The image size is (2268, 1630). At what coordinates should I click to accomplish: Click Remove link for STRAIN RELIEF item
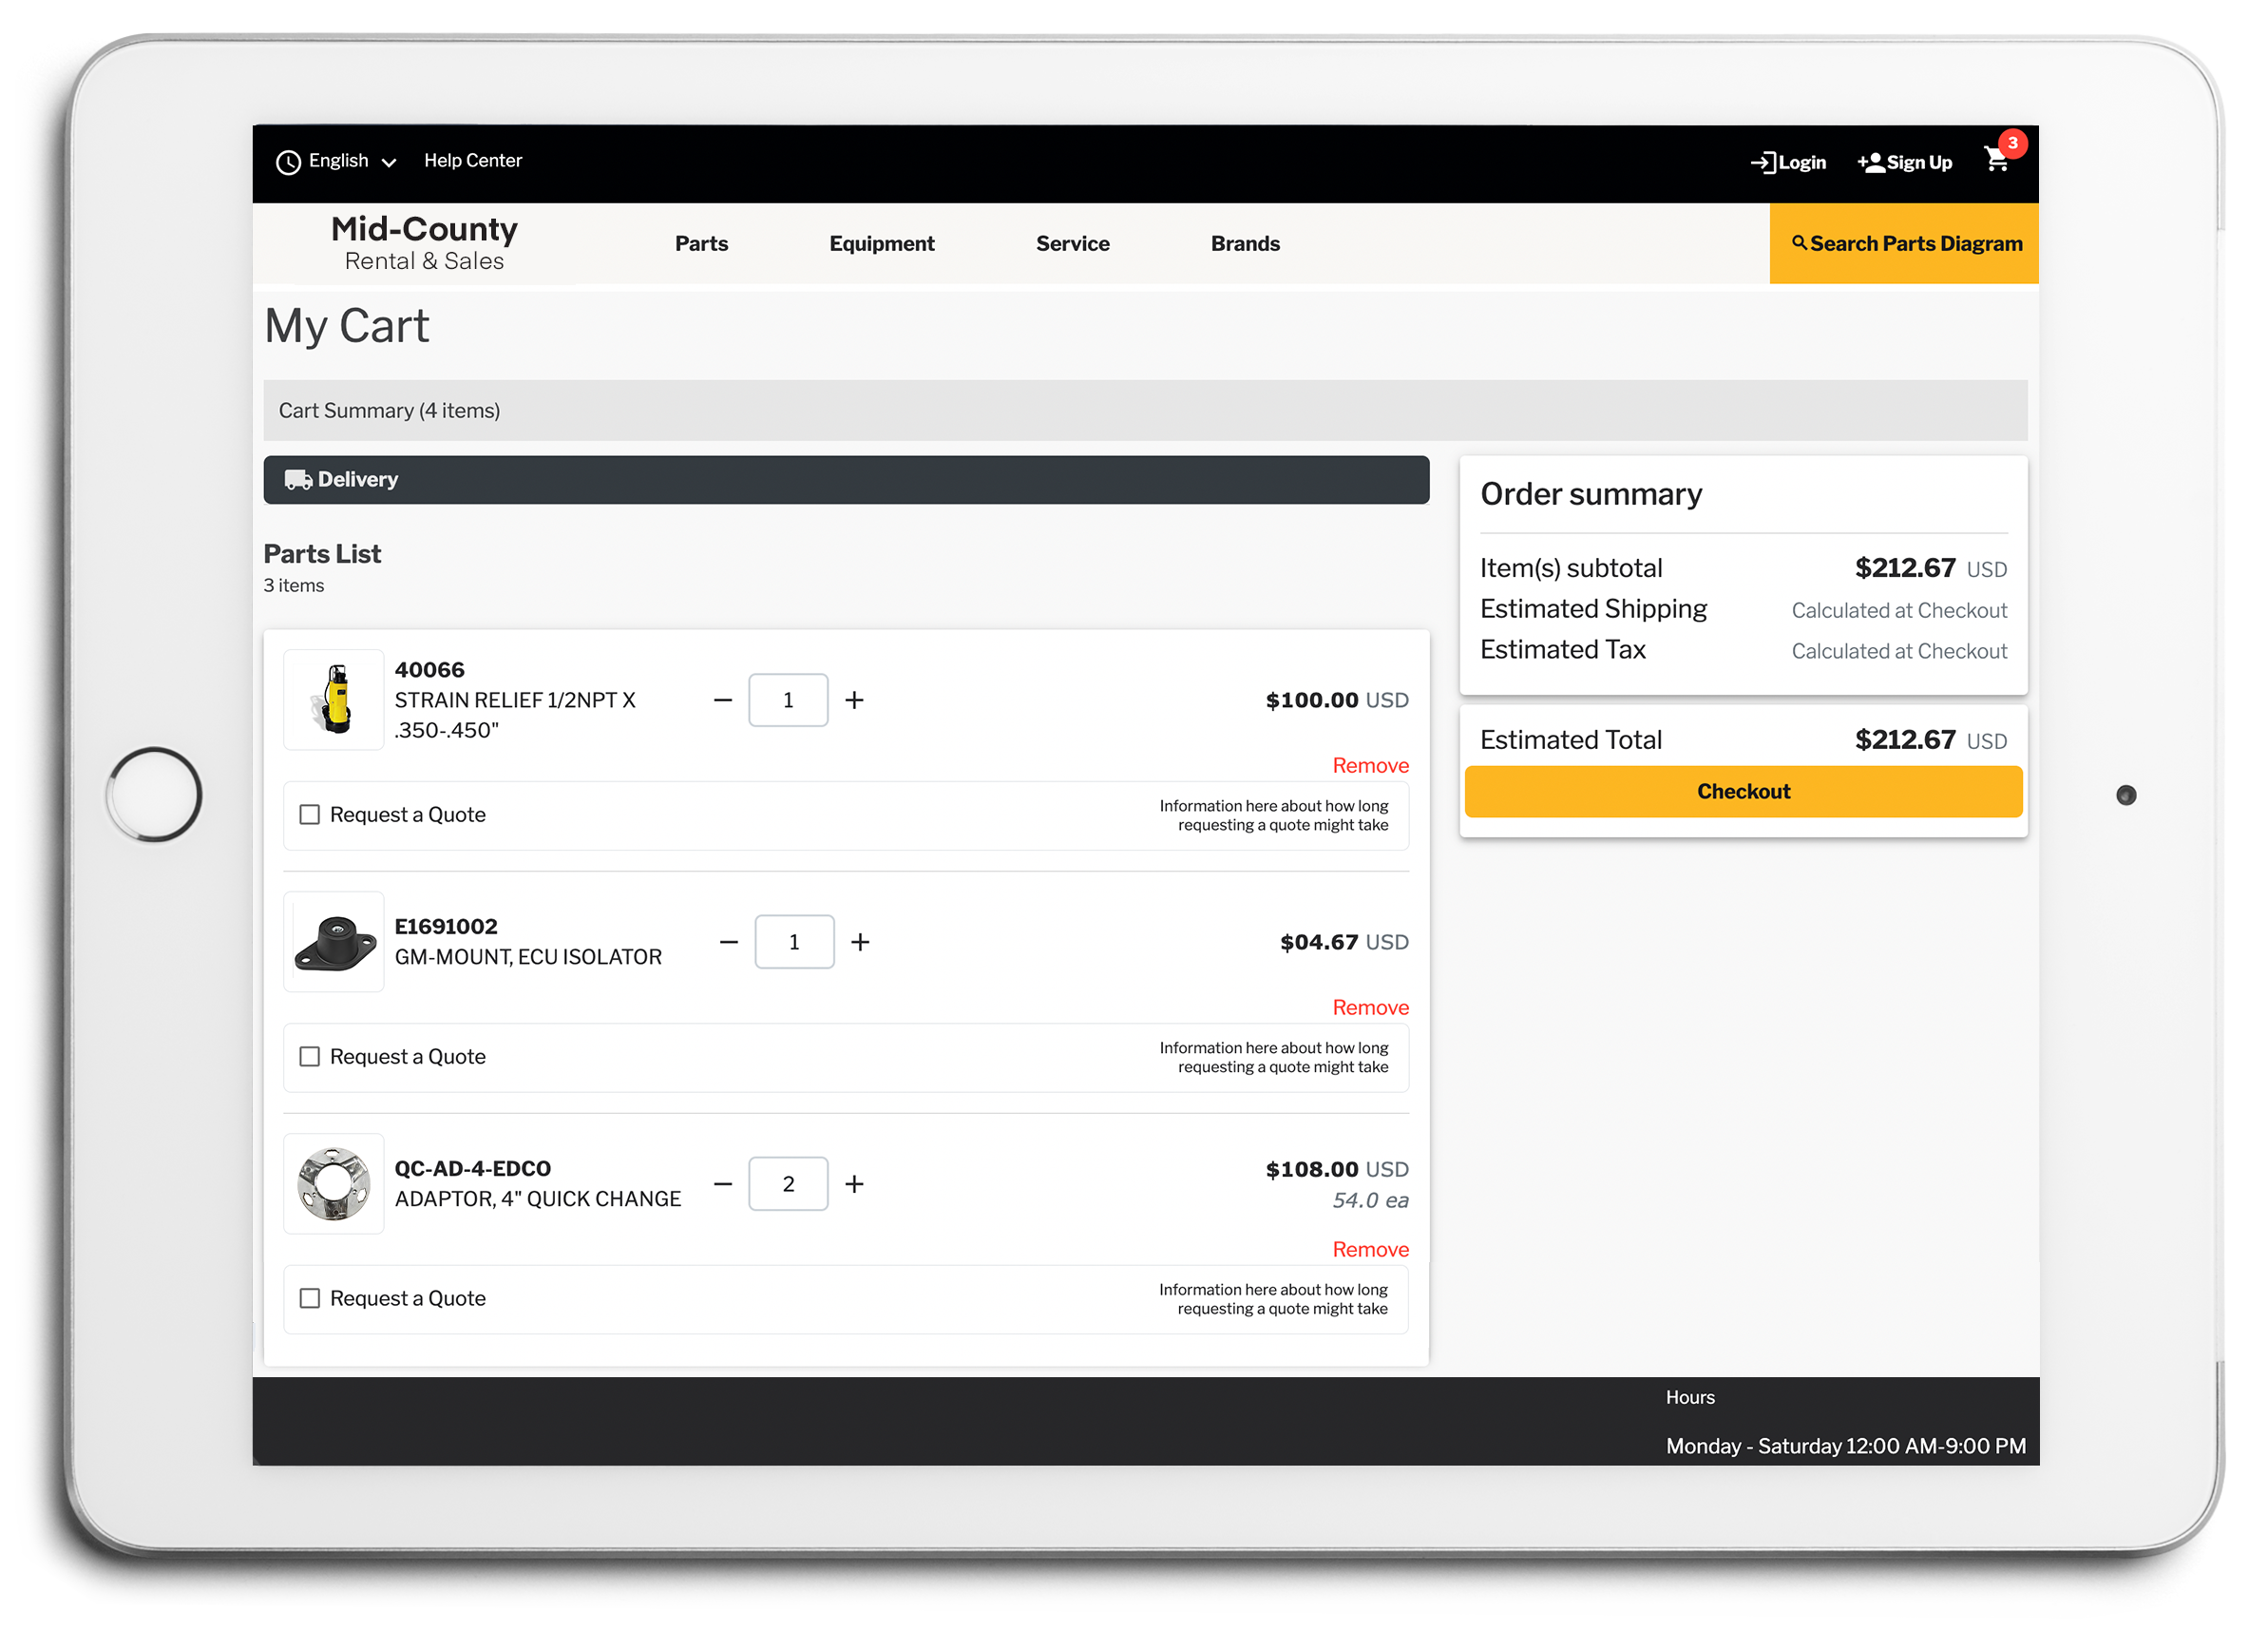point(1370,765)
